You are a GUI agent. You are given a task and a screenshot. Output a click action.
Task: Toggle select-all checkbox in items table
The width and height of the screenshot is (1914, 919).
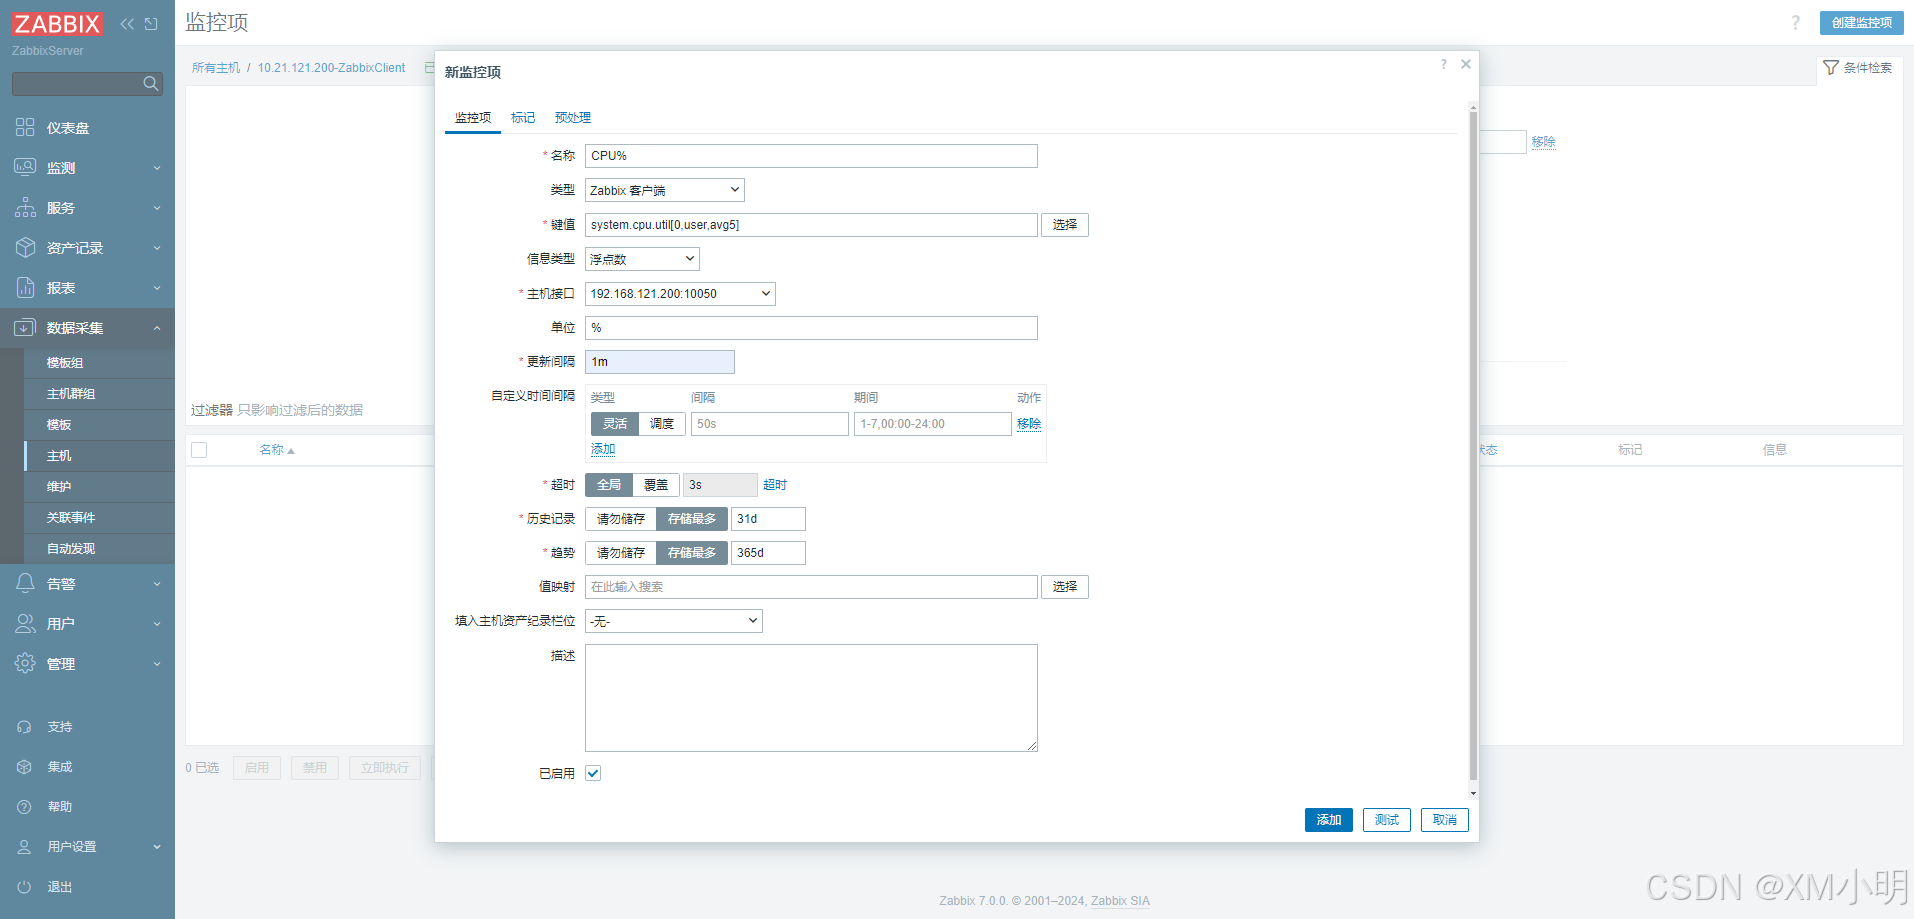(x=199, y=450)
